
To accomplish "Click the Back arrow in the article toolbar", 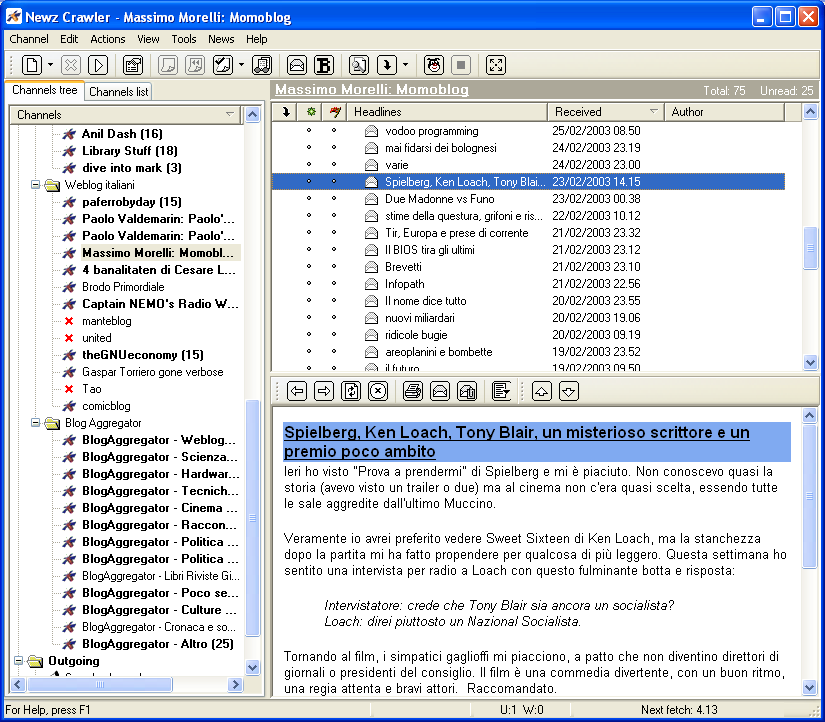I will tap(297, 391).
